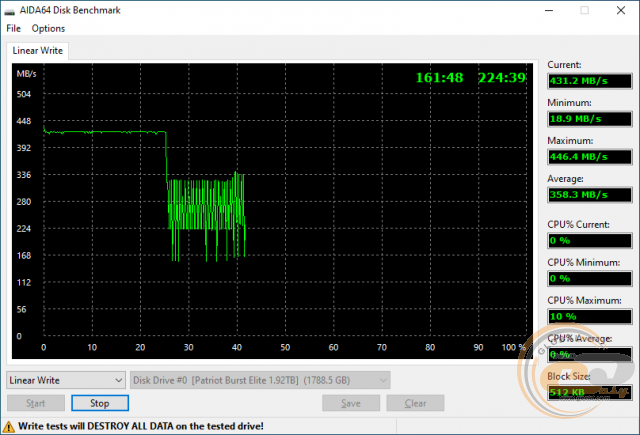
Task: Click the remaining time 224:39 readout
Action: pos(502,78)
